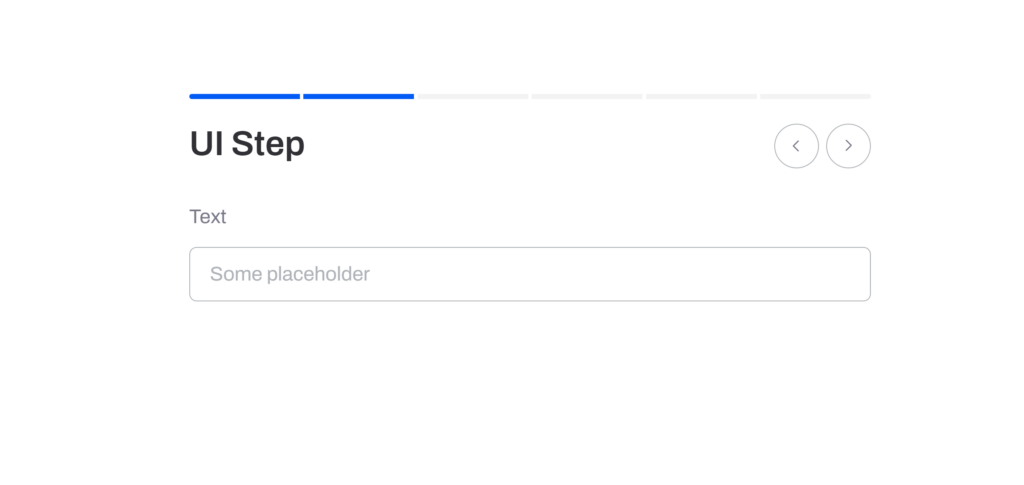Screen dimensions: 1024x485
Task: Jump to the sixth progress segment
Action: point(814,96)
